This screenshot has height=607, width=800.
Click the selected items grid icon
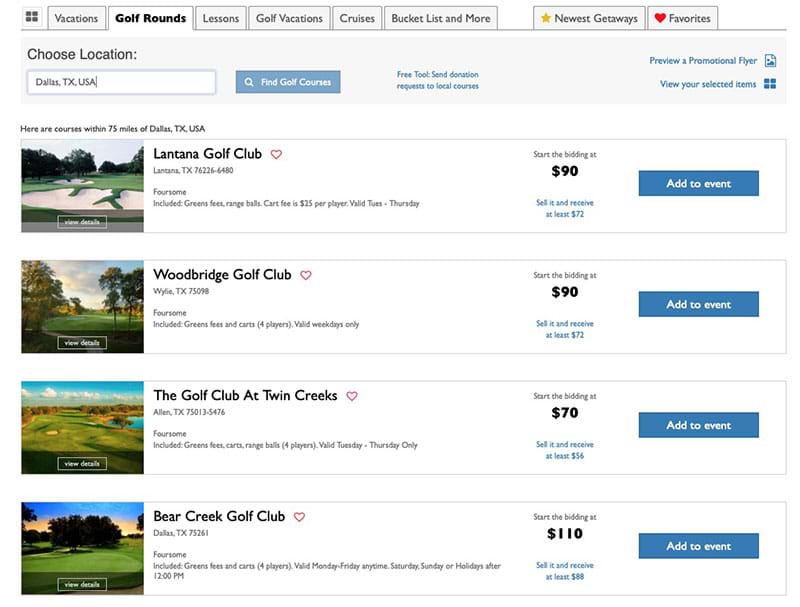tap(770, 84)
